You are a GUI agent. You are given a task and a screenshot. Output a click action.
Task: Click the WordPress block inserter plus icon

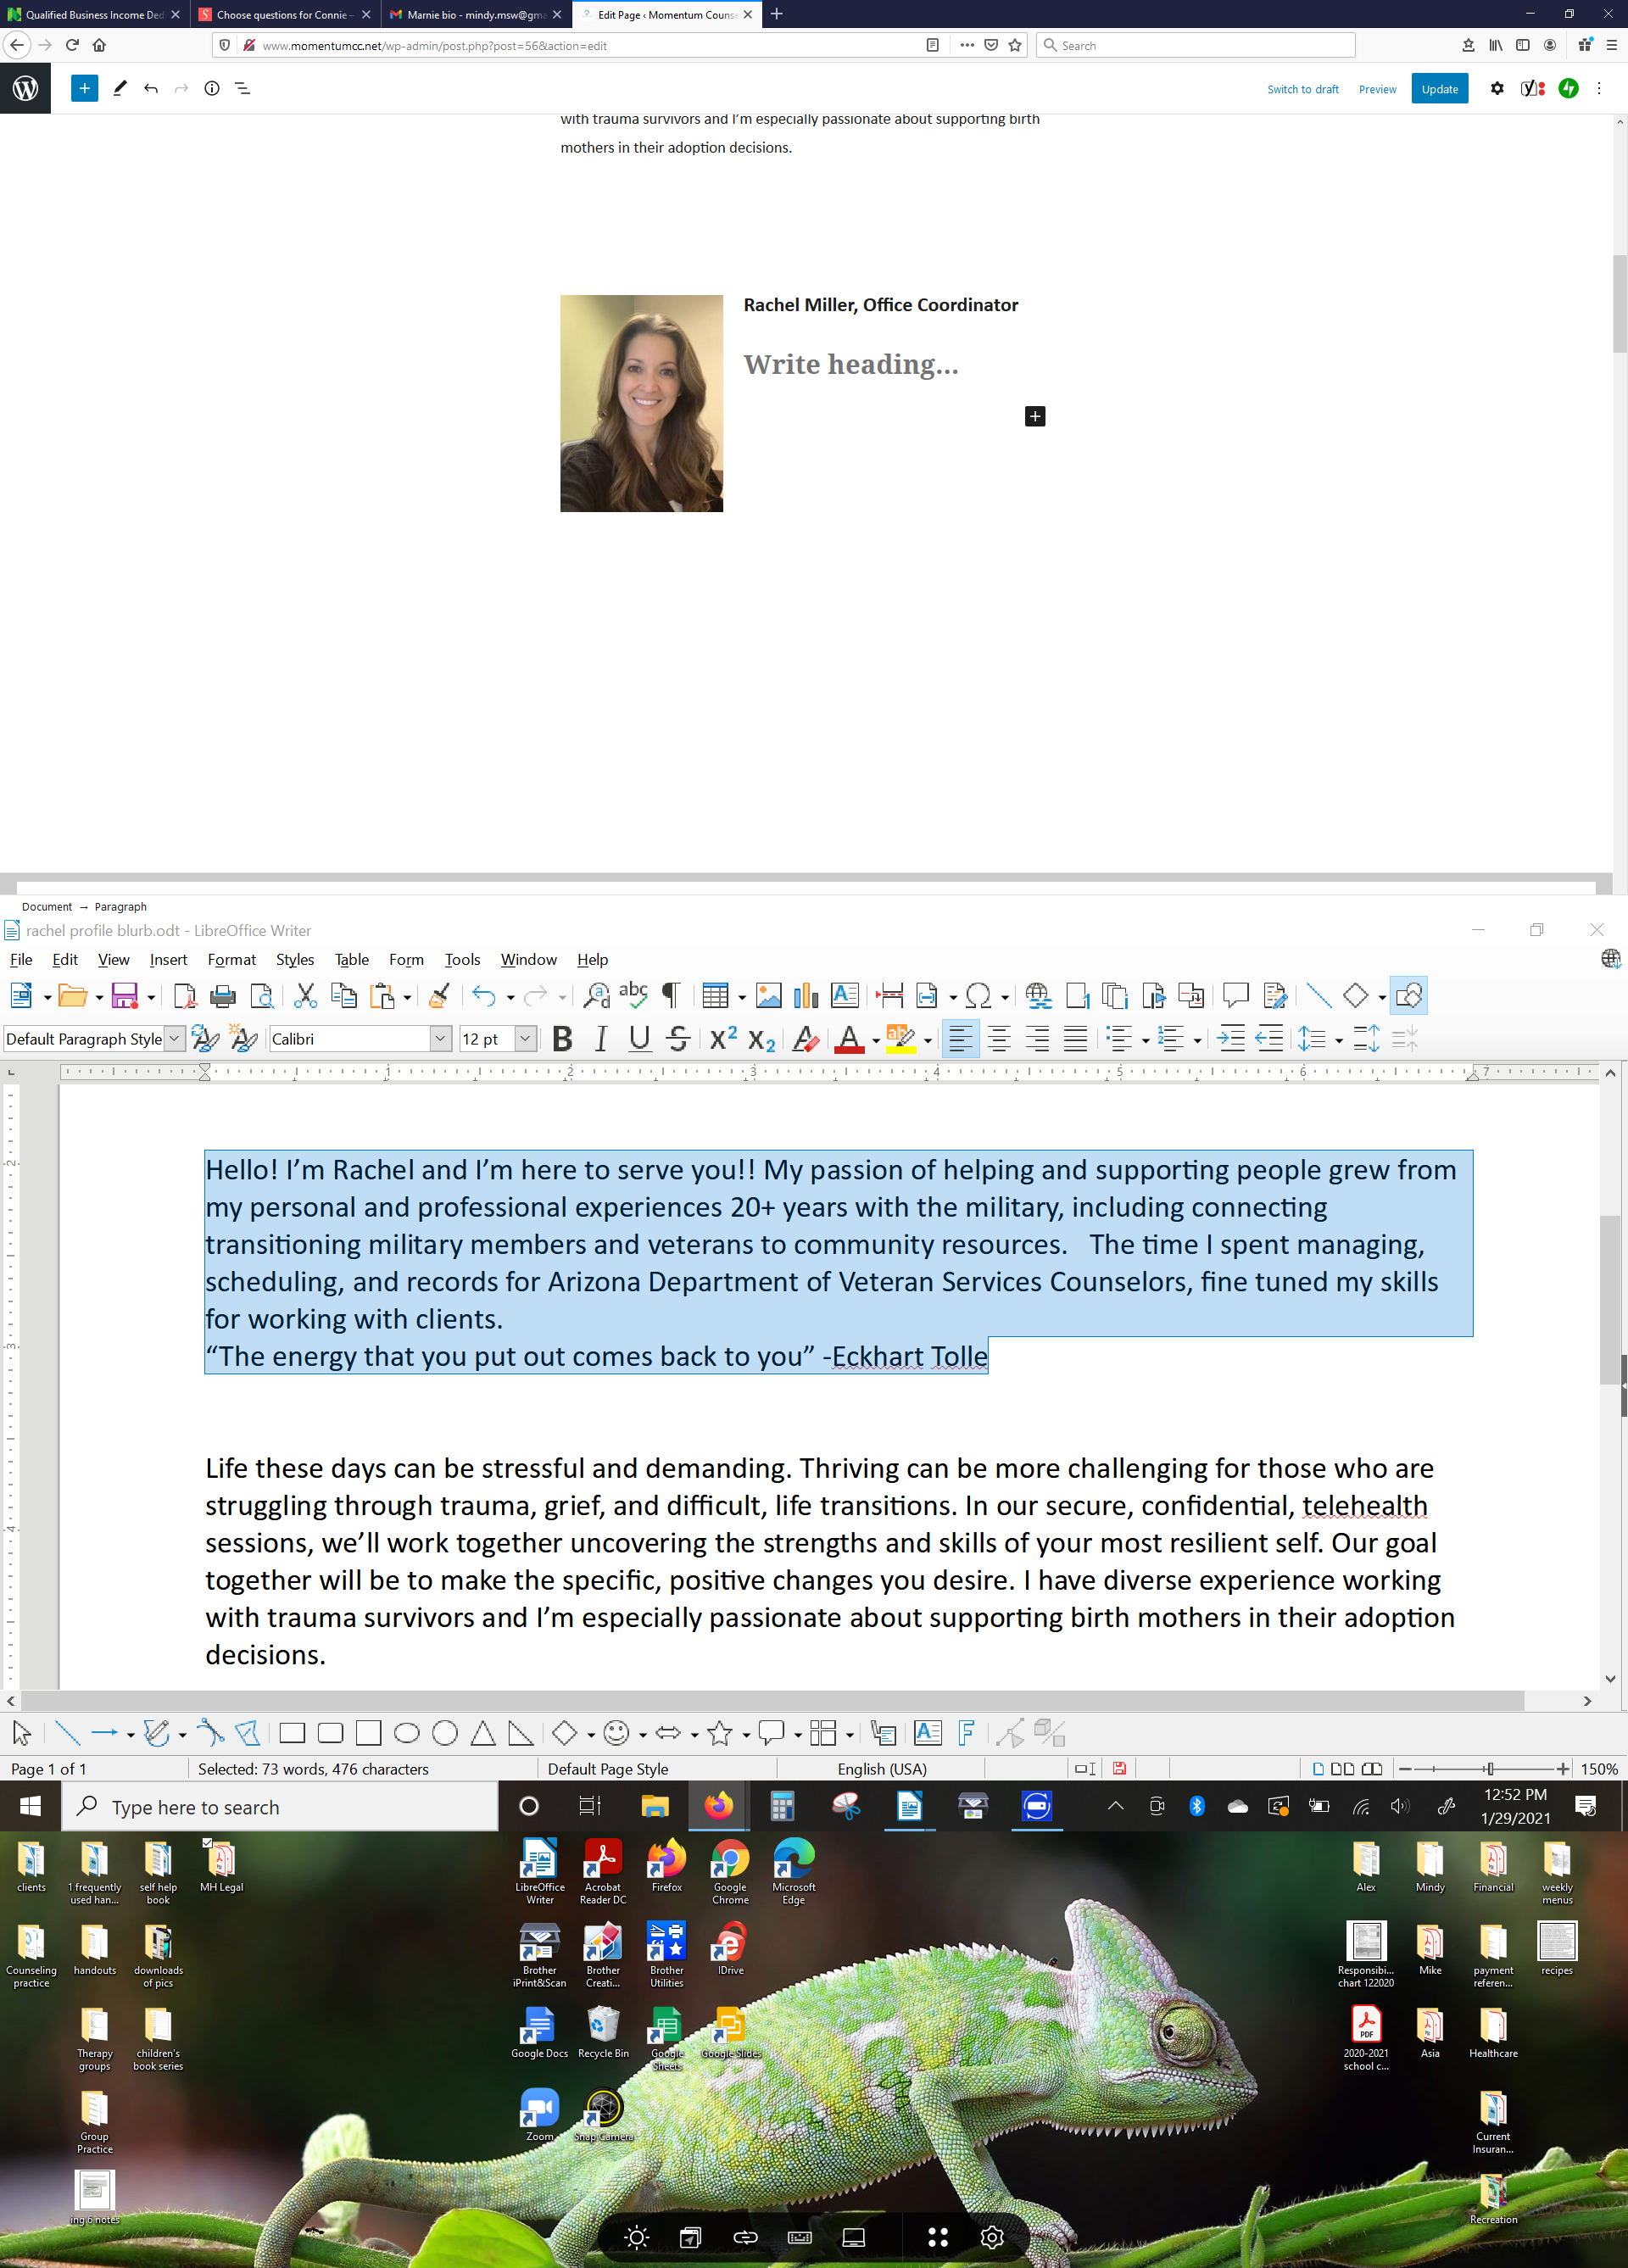click(x=85, y=88)
